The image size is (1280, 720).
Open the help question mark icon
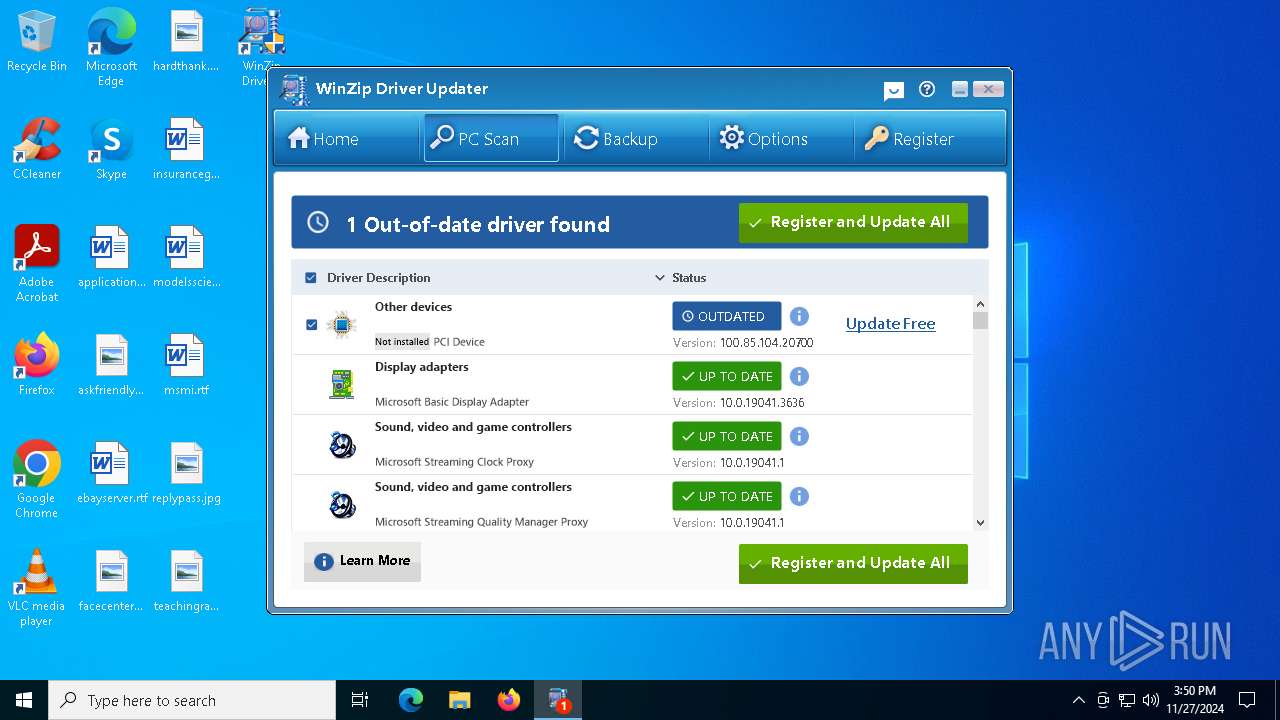(927, 89)
